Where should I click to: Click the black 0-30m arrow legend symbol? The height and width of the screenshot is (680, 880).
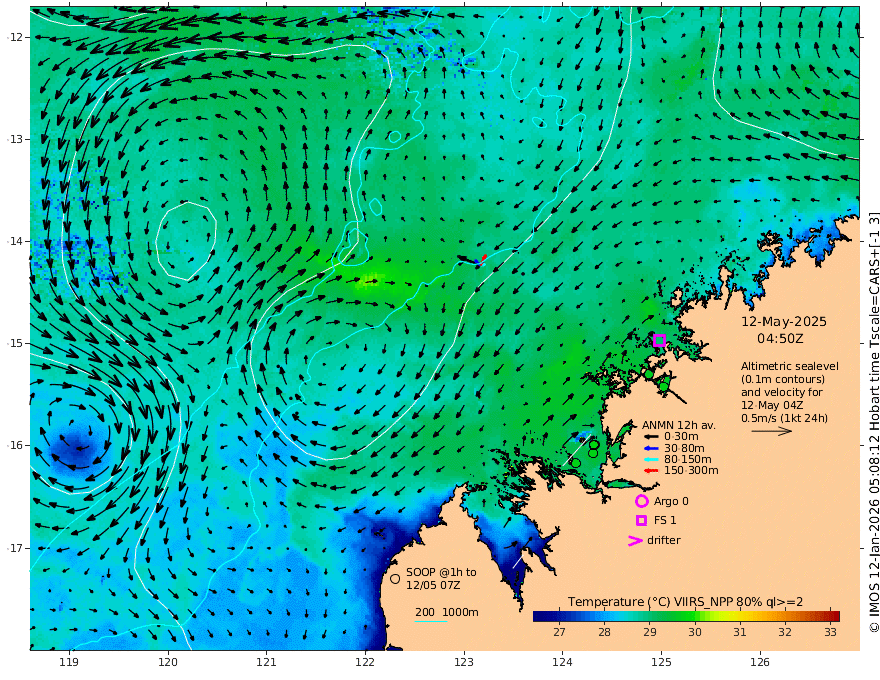point(651,437)
